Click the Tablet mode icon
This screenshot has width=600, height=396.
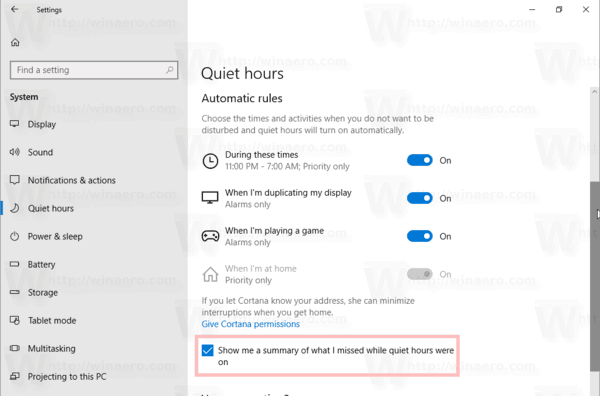15,320
